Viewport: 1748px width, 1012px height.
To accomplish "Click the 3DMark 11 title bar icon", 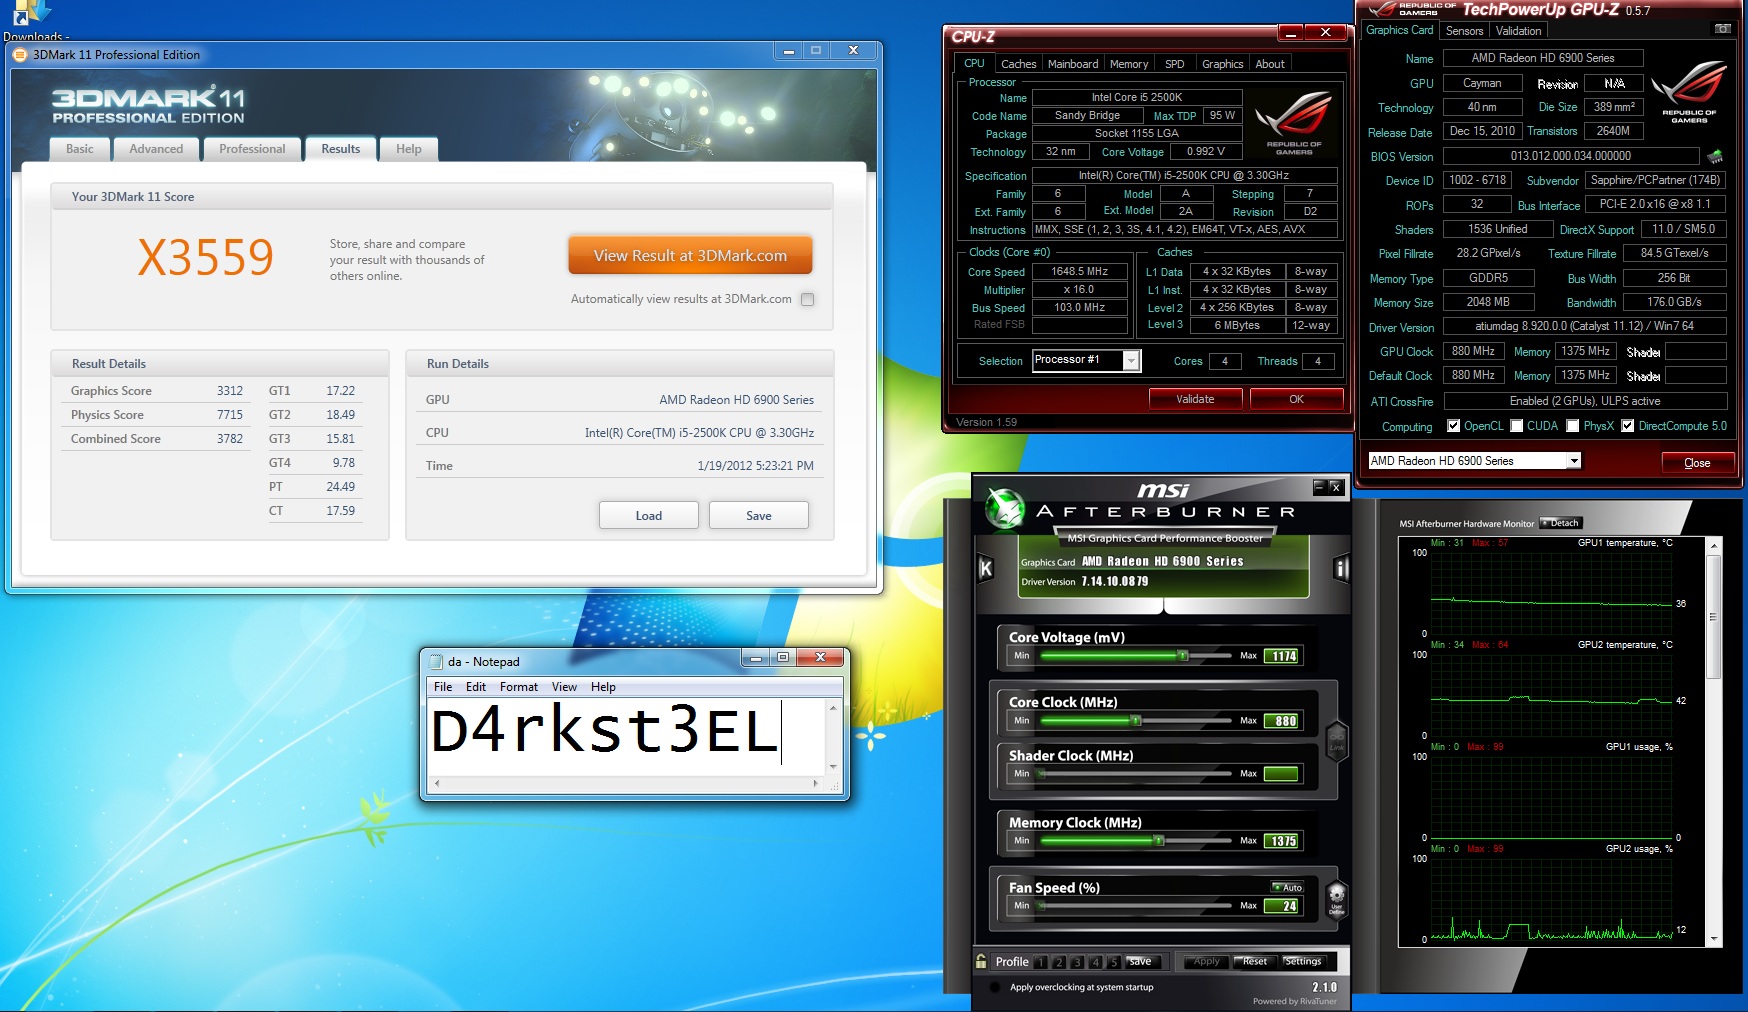I will [x=20, y=55].
